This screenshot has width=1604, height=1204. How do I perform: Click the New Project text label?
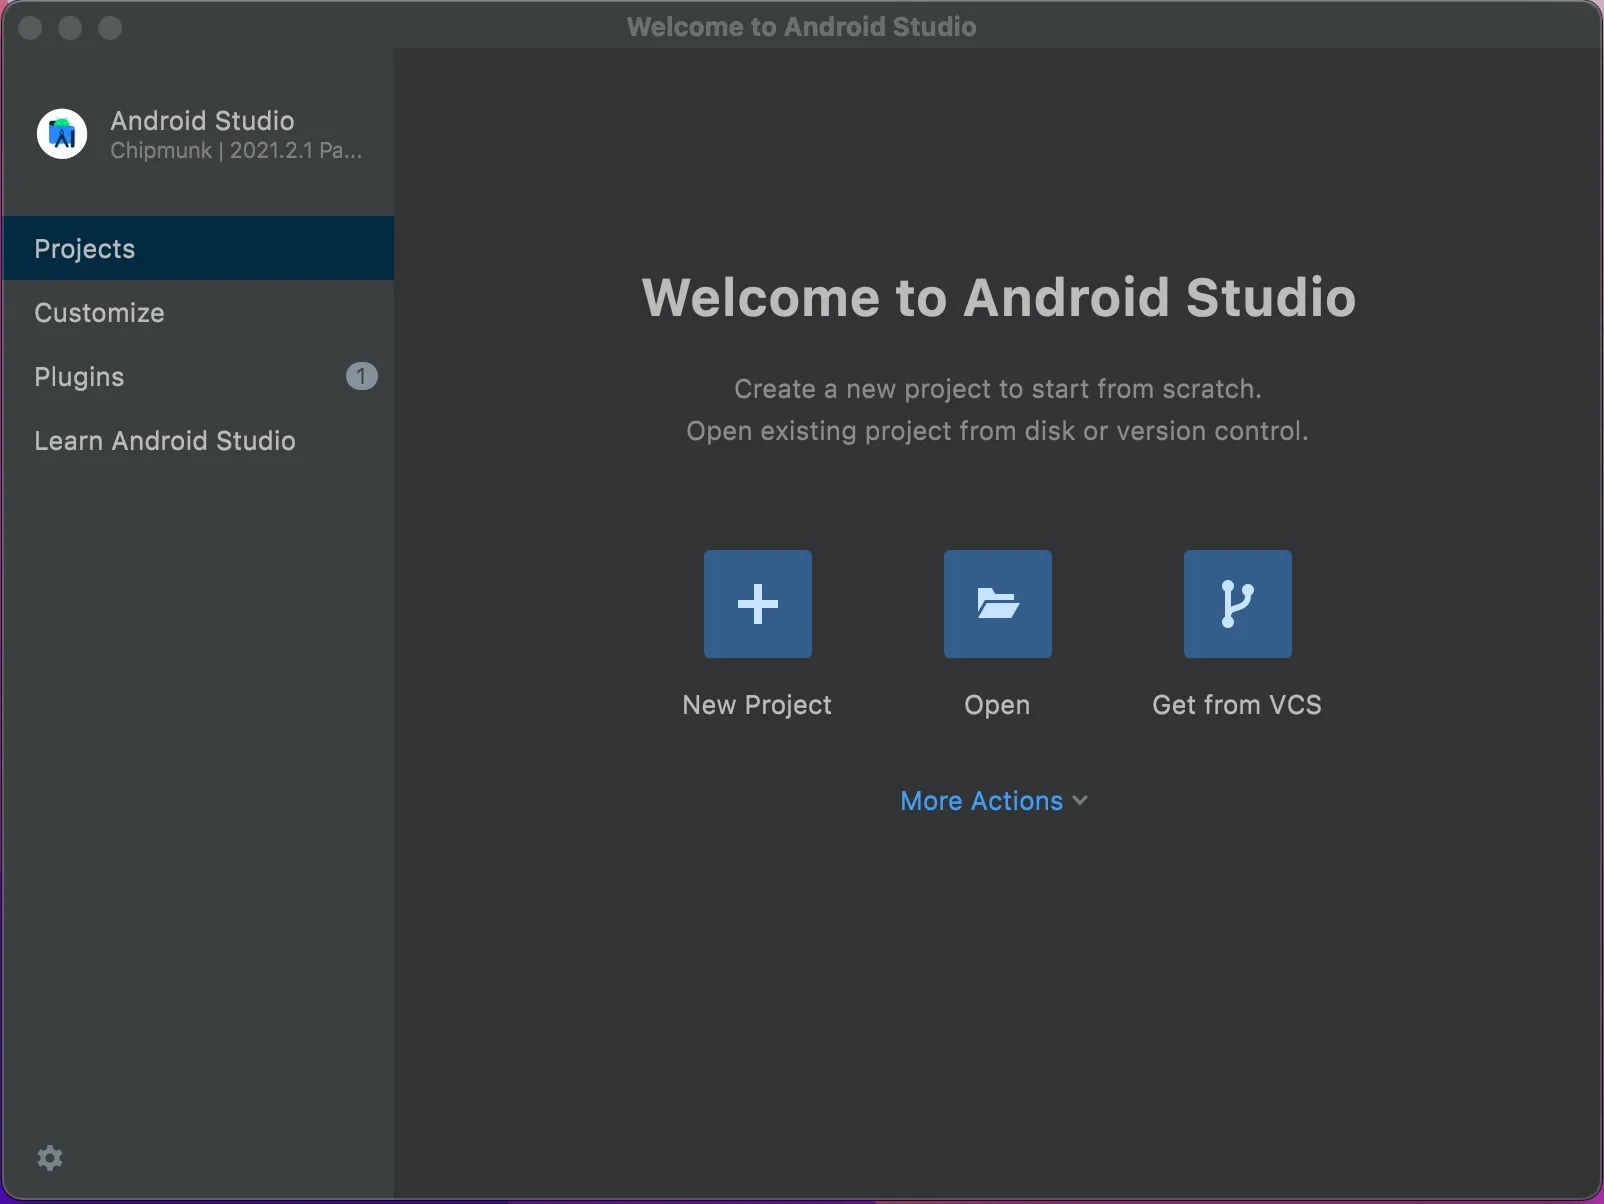pos(757,705)
